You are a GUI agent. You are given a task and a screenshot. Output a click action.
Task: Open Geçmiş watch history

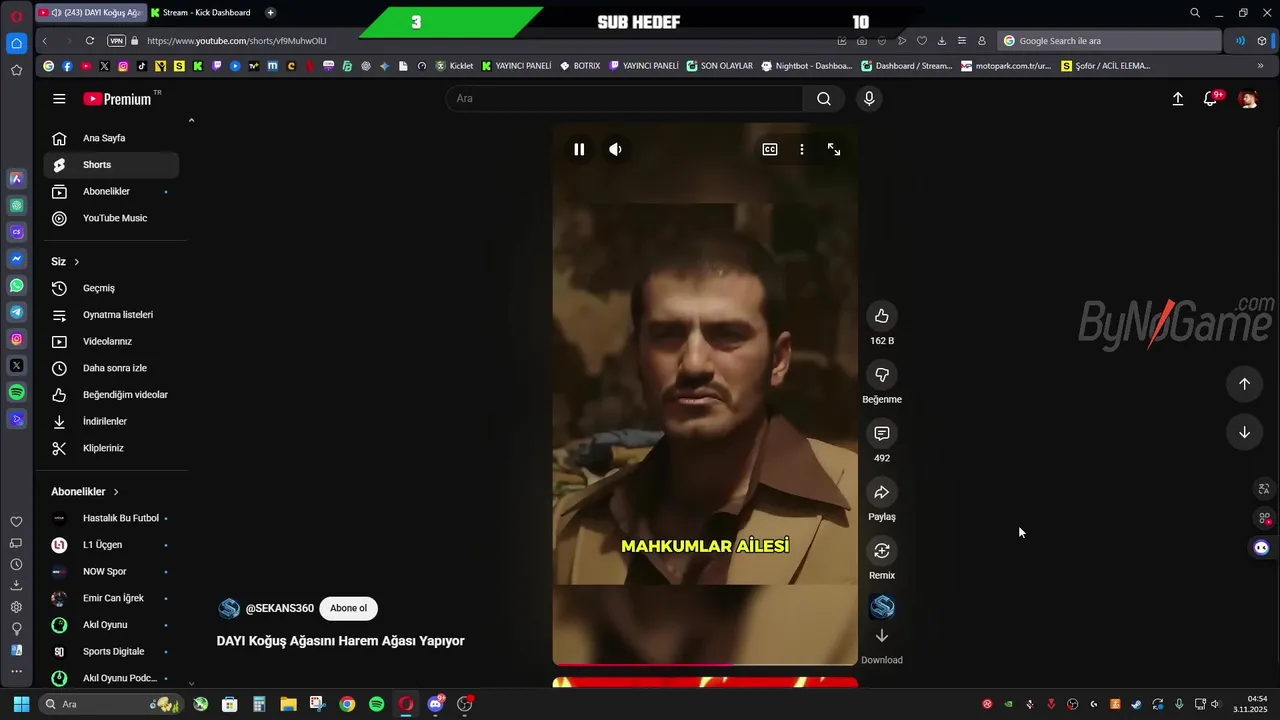pyautogui.click(x=111, y=288)
